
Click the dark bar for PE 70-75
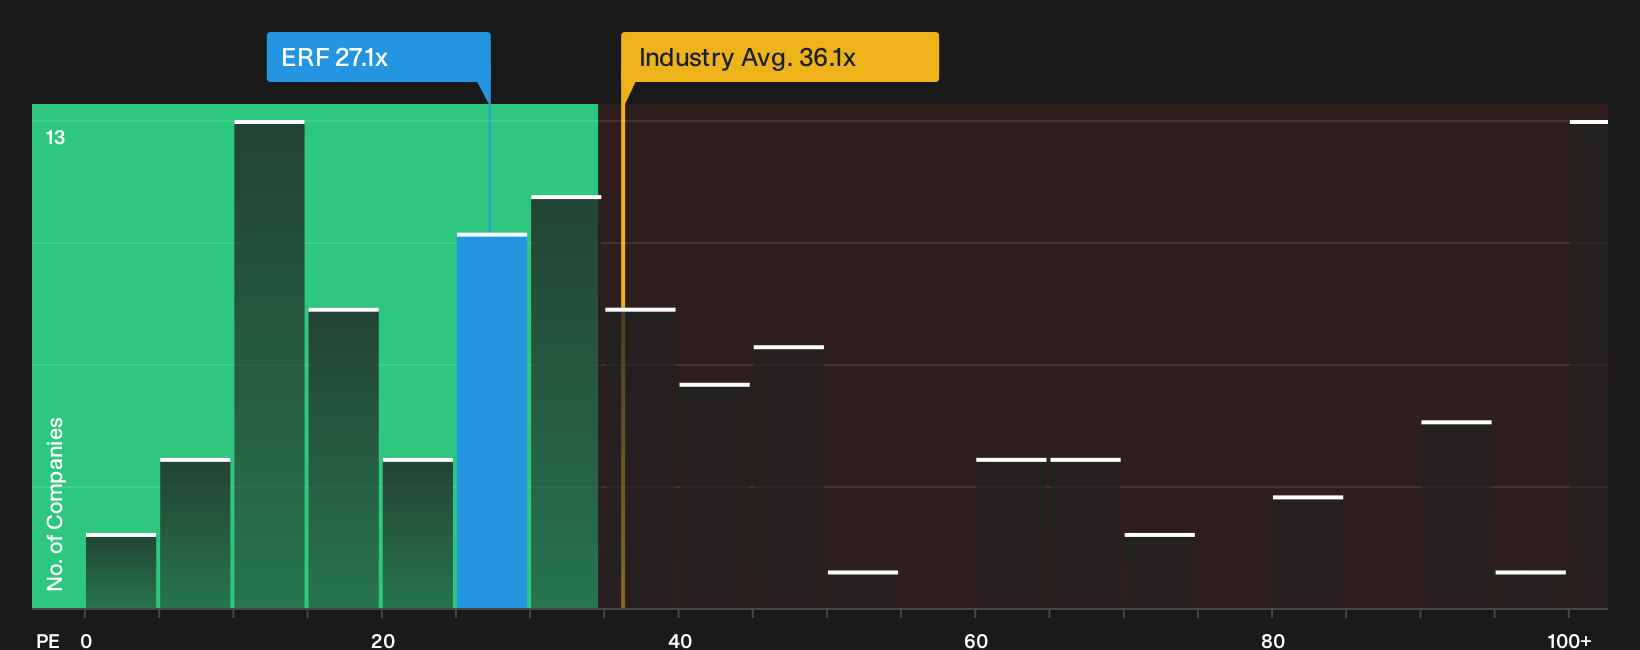click(x=1160, y=571)
